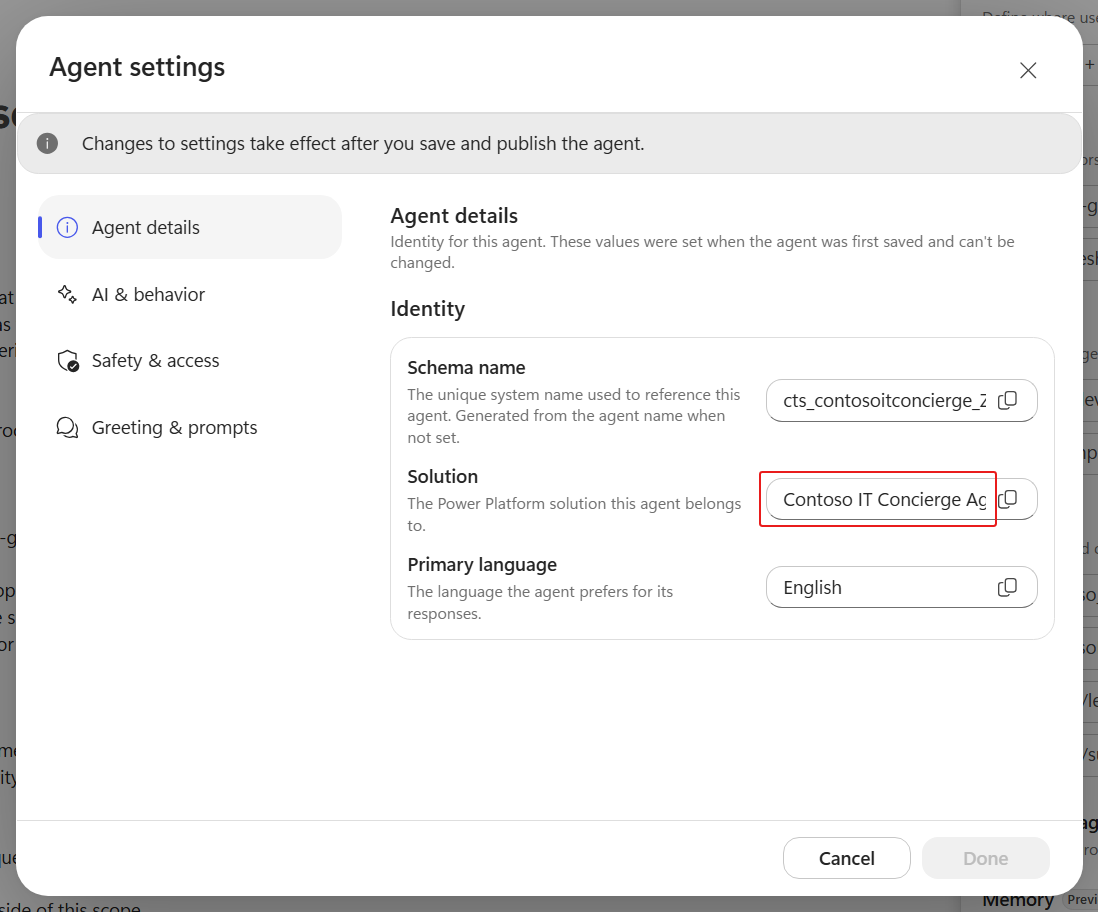
Task: Copy the Solution name value
Action: tap(1007, 499)
